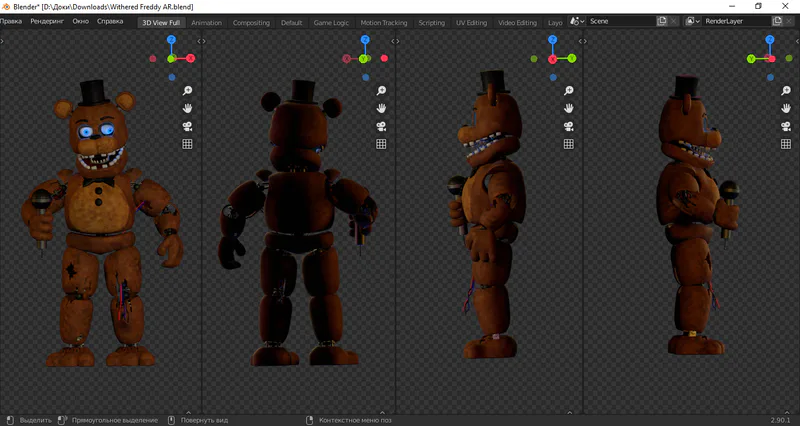800x426 pixels.
Task: Open the Справка menu
Action: [110, 21]
